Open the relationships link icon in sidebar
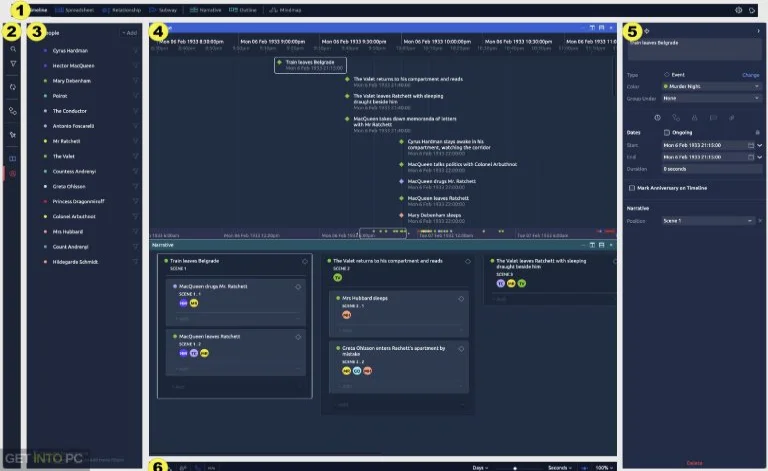Viewport: 768px width, 471px height. click(x=13, y=111)
